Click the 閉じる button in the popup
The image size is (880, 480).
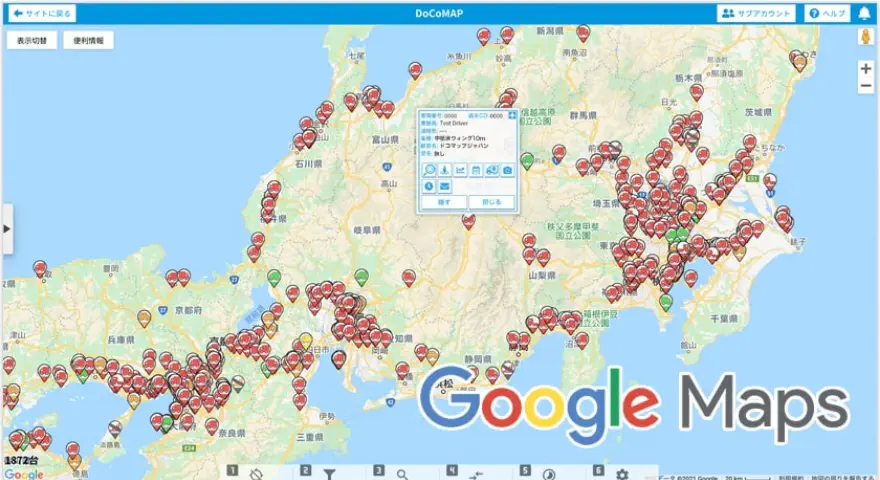point(491,202)
